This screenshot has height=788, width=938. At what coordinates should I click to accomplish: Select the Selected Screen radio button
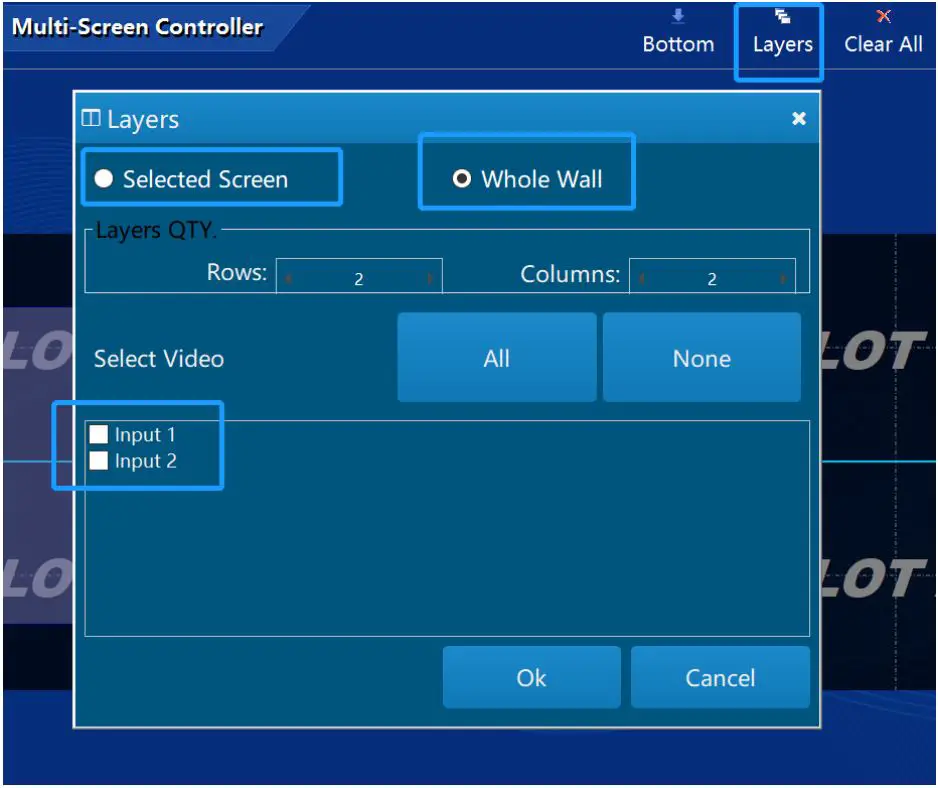[104, 178]
